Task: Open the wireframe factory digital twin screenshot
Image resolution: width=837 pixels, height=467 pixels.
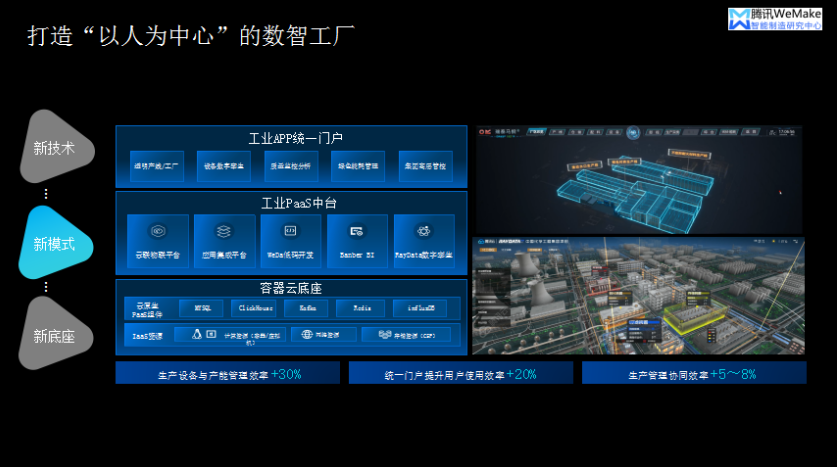Action: [639, 179]
